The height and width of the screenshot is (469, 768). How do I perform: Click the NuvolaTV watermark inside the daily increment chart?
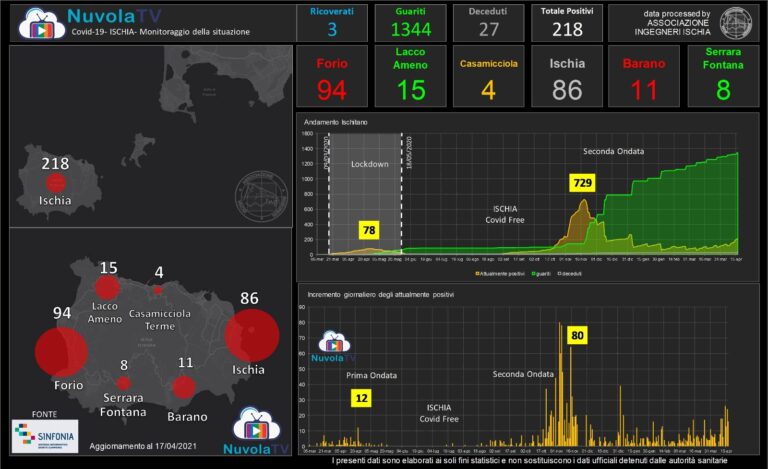[x=332, y=347]
